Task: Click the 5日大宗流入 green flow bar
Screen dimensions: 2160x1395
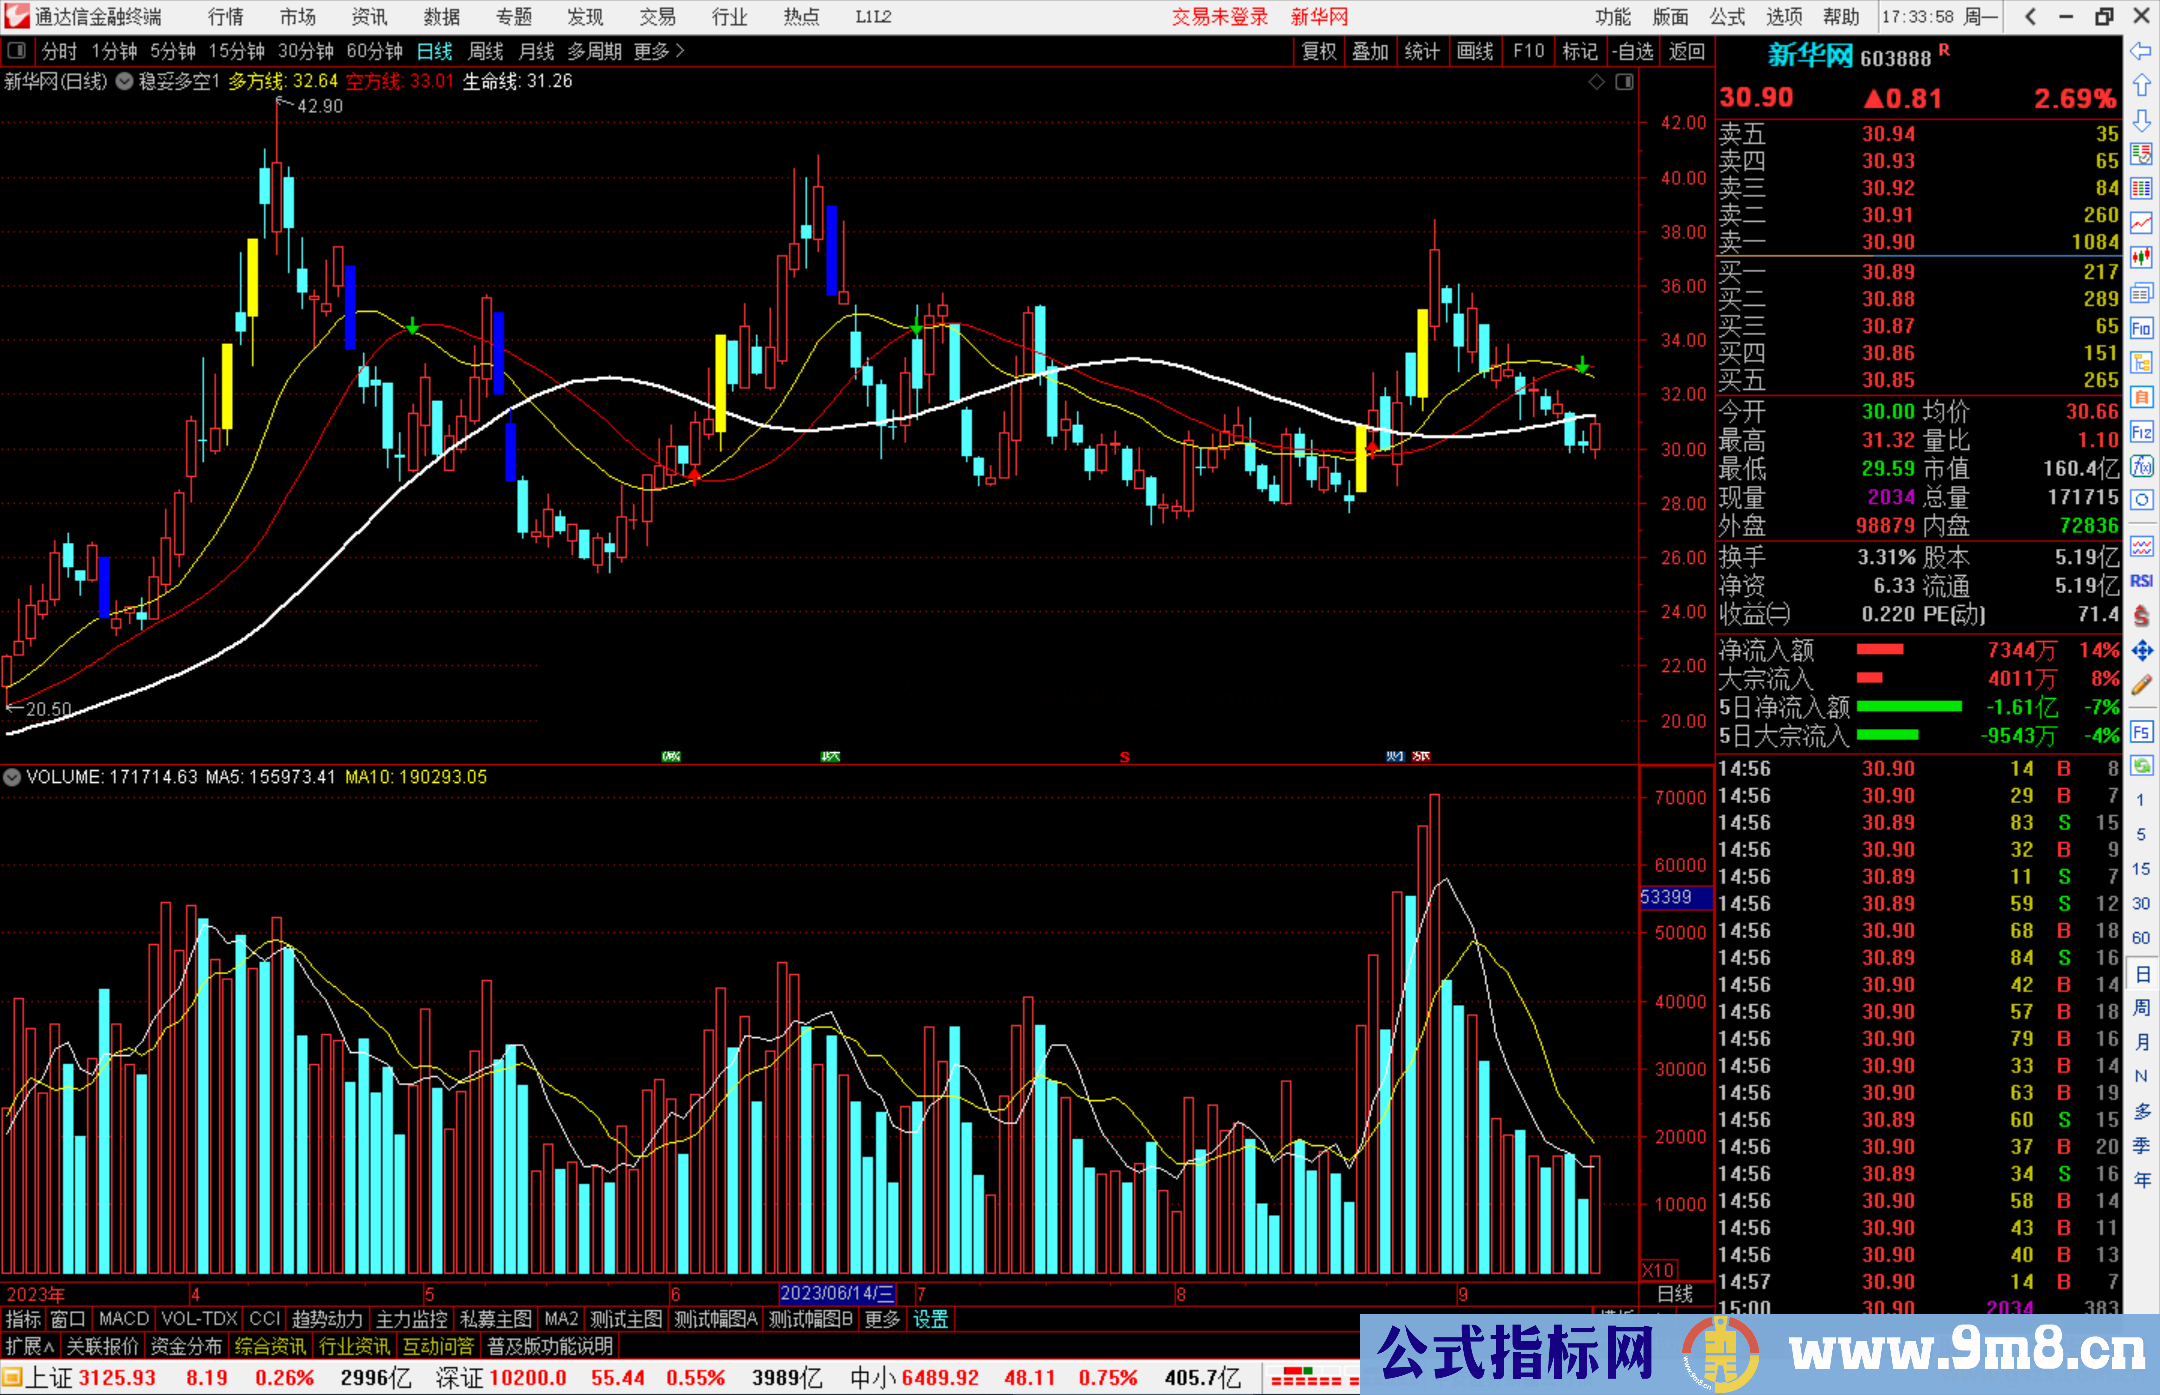Action: point(1888,735)
